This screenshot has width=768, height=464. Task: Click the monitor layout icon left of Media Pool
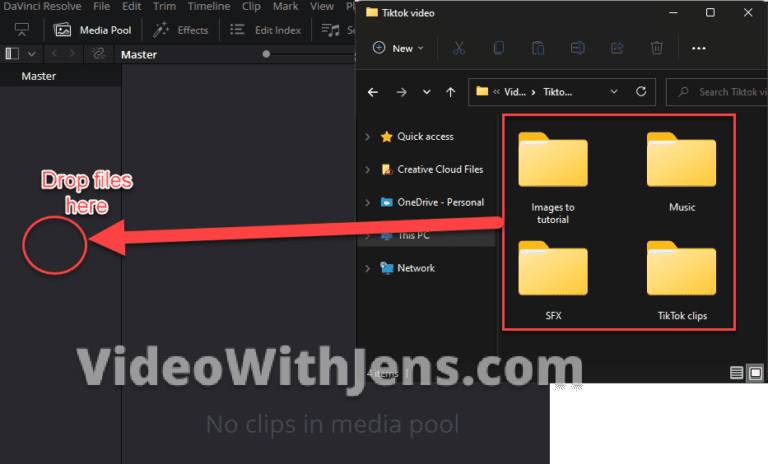pyautogui.click(x=22, y=30)
